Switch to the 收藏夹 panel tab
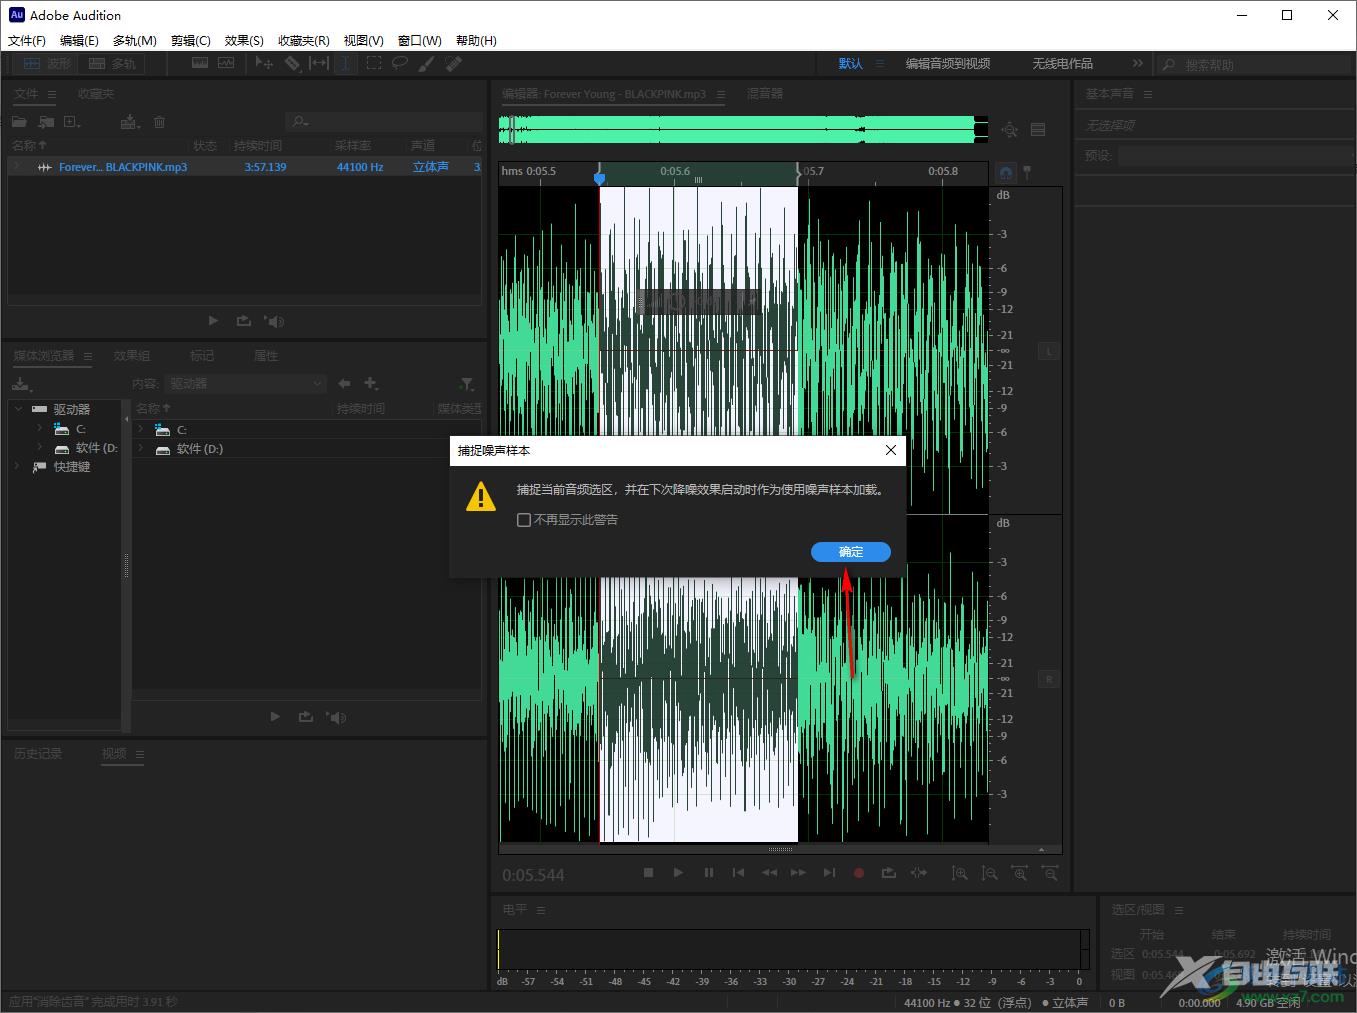The height and width of the screenshot is (1013, 1357). pos(96,94)
